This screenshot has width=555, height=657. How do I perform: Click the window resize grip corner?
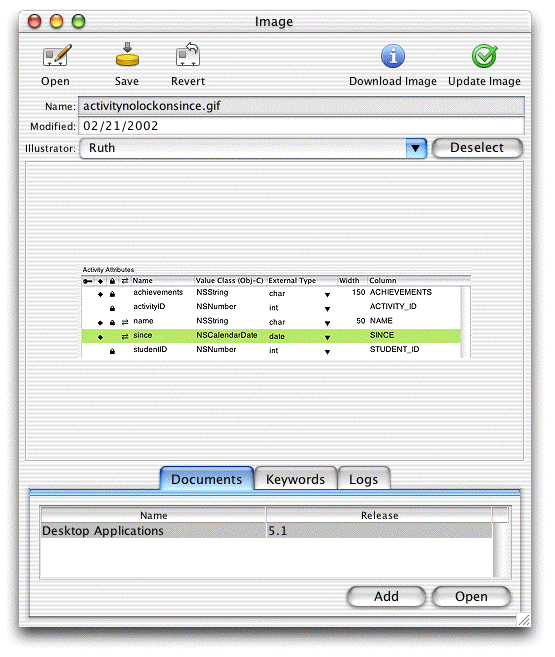tap(524, 619)
